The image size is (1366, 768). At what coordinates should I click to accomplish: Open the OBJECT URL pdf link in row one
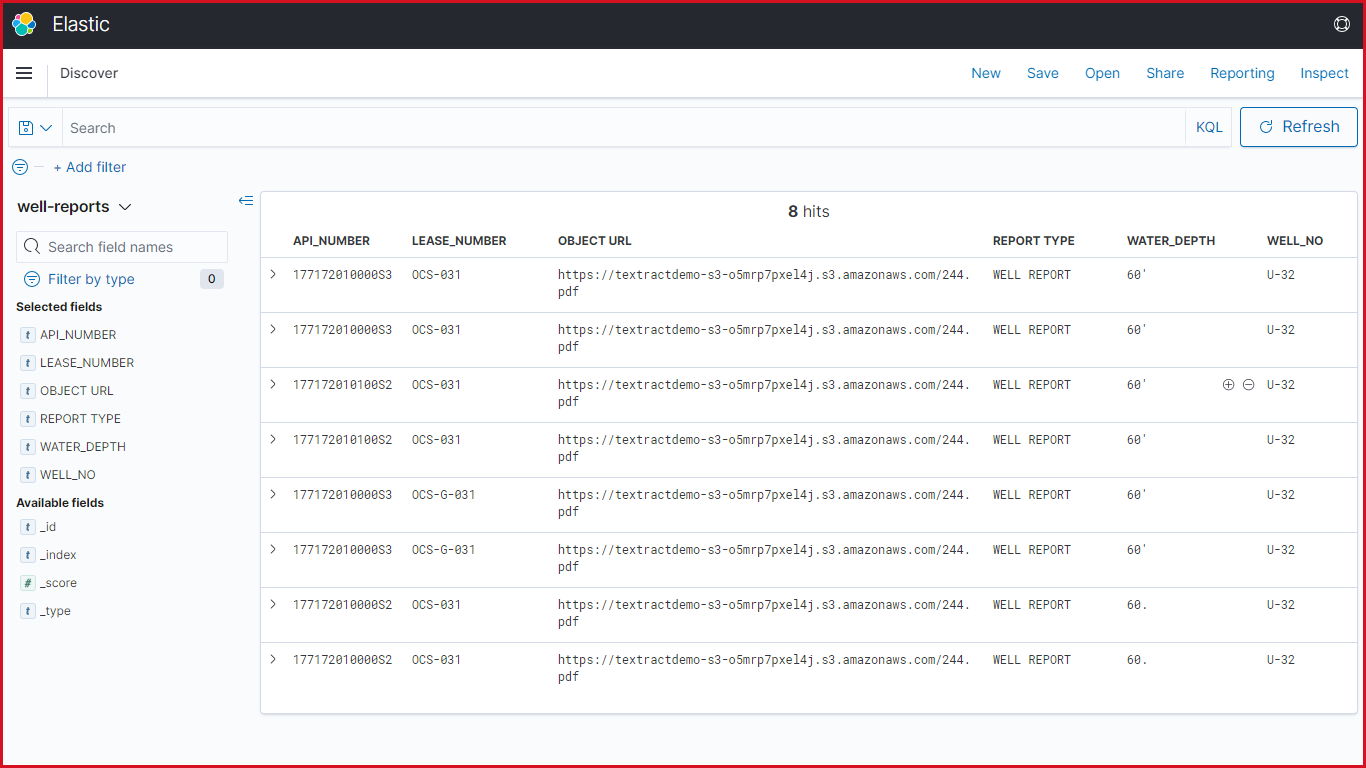pyautogui.click(x=763, y=282)
